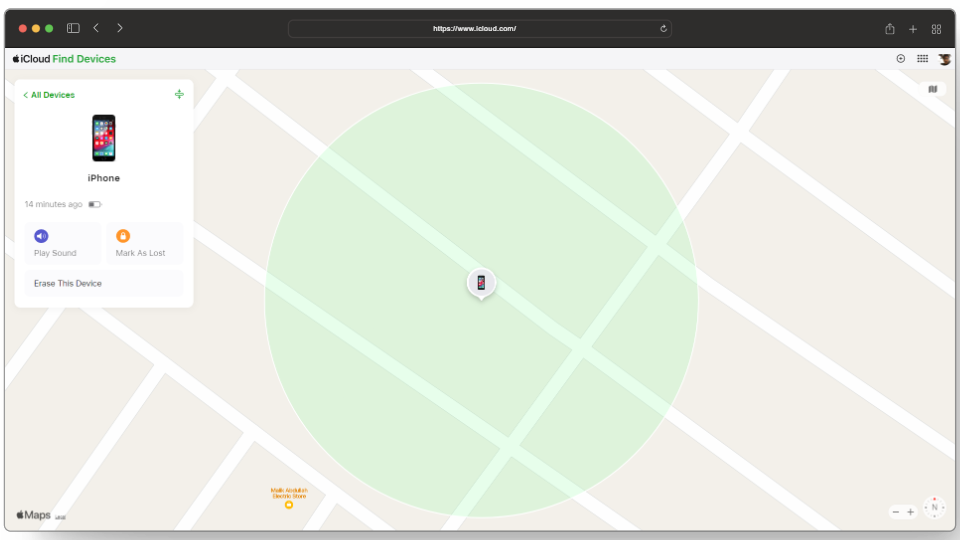The image size is (960, 540).
Task: Go back with the browser back arrow
Action: [96, 28]
